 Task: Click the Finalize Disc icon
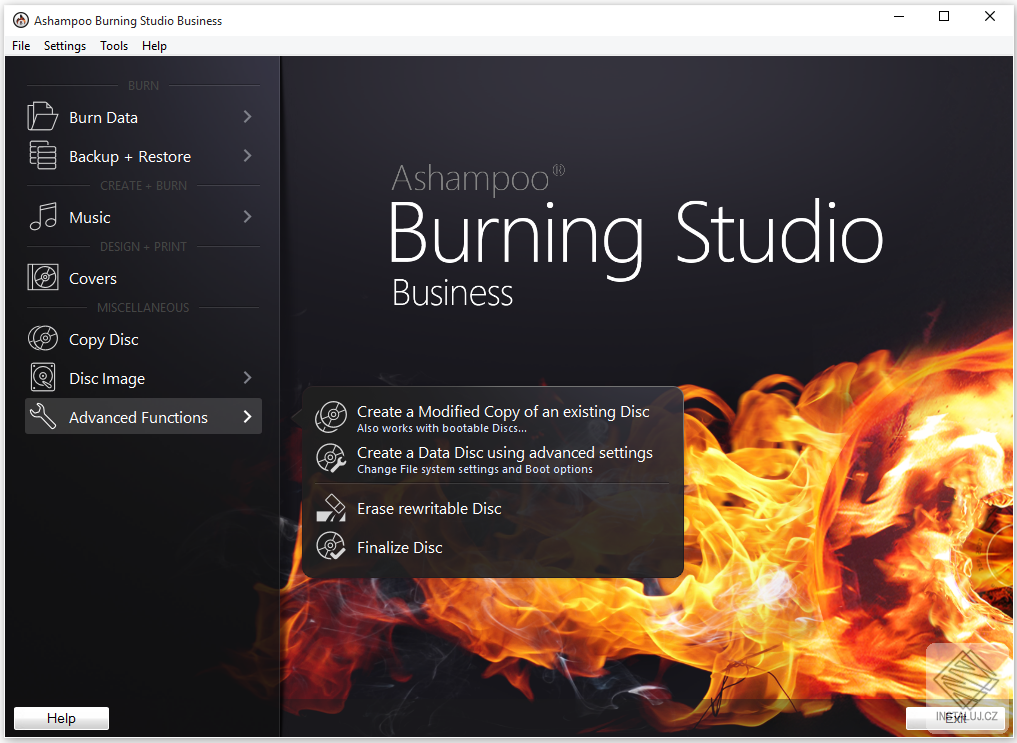(x=331, y=546)
